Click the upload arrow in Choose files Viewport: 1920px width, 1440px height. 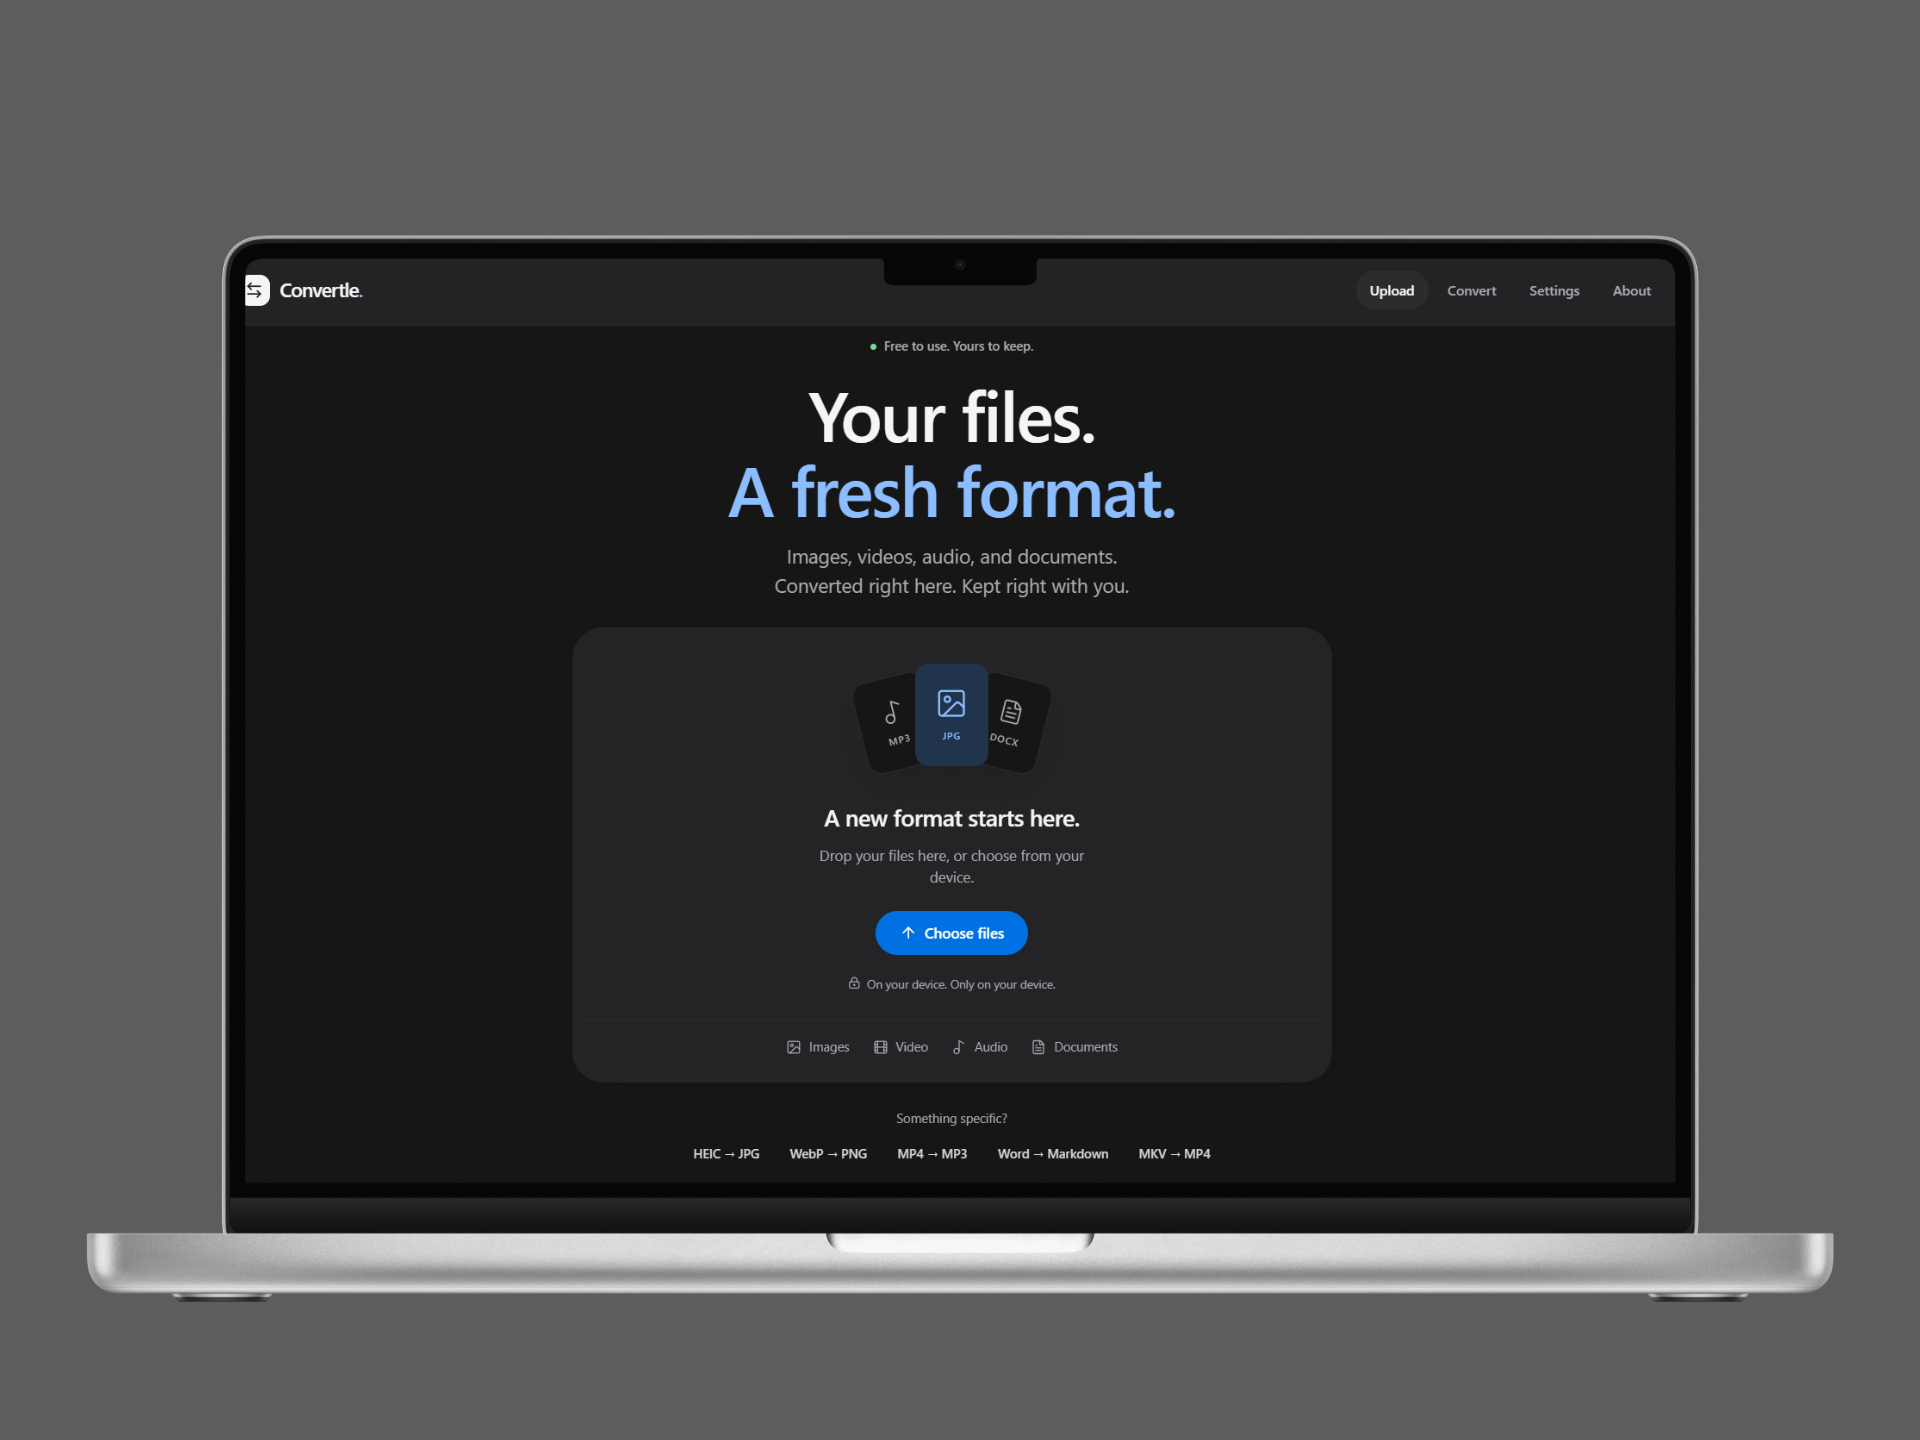click(908, 932)
